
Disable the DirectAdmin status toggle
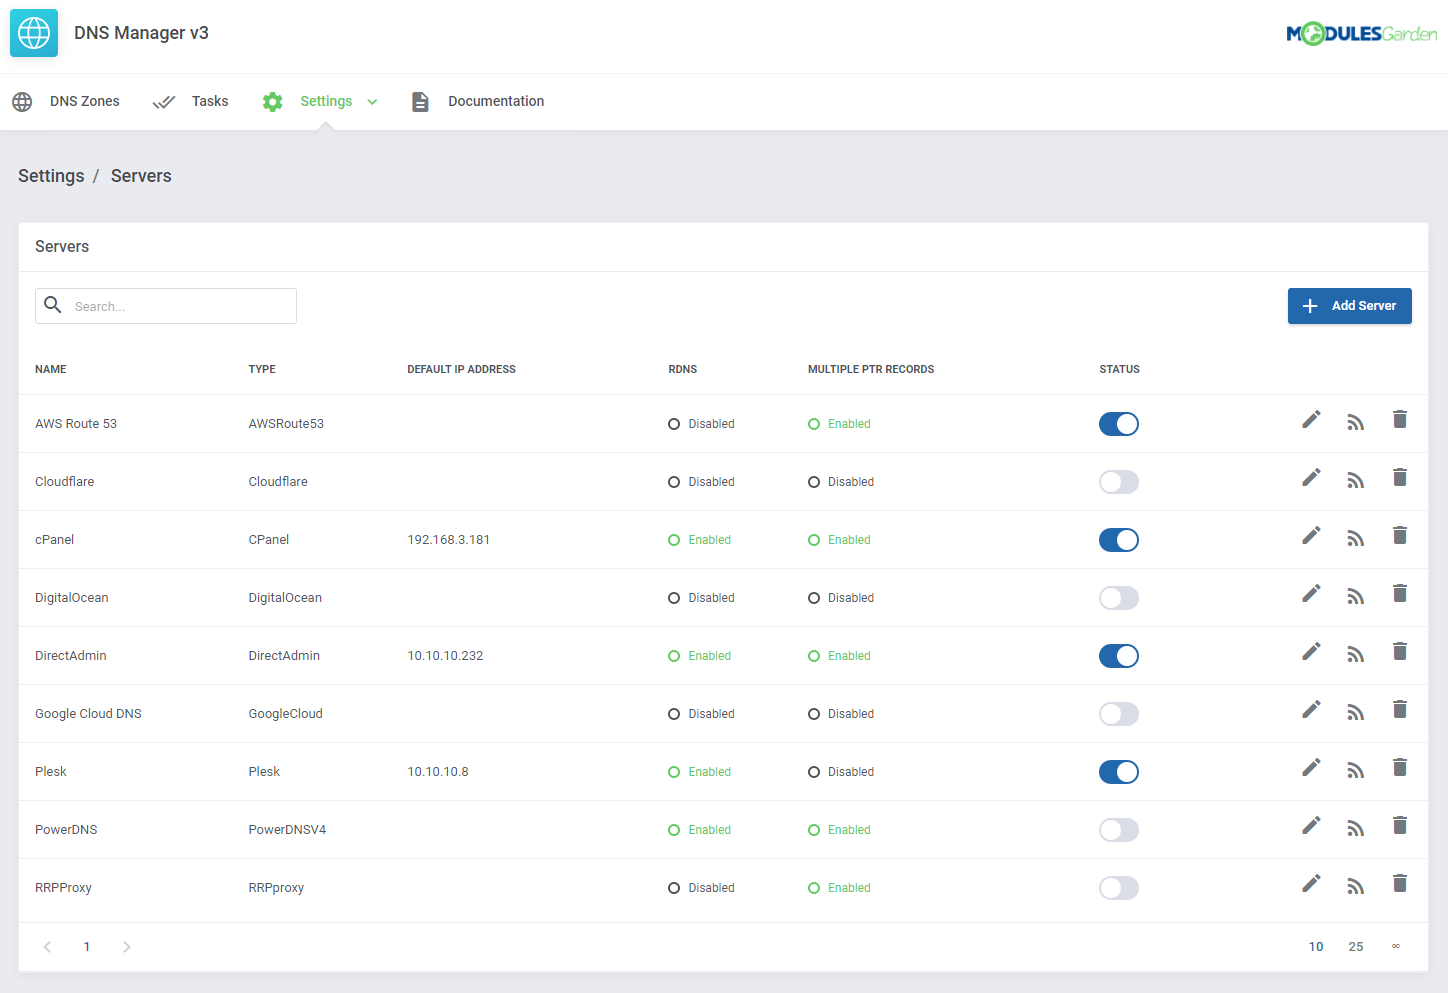(x=1119, y=656)
